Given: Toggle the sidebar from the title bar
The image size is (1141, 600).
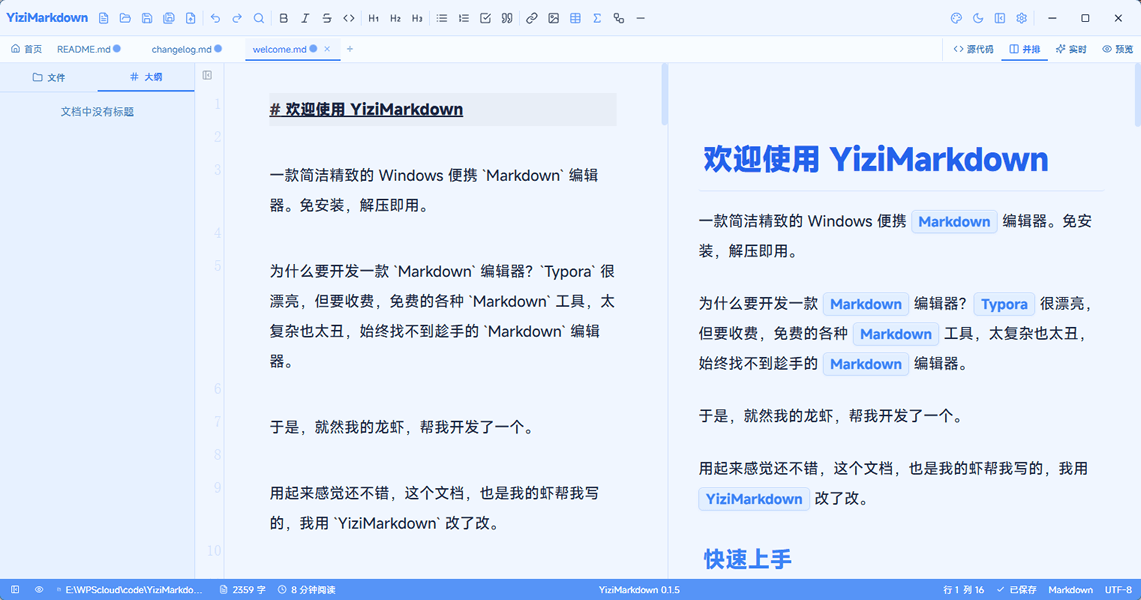Looking at the screenshot, I should pos(1000,18).
